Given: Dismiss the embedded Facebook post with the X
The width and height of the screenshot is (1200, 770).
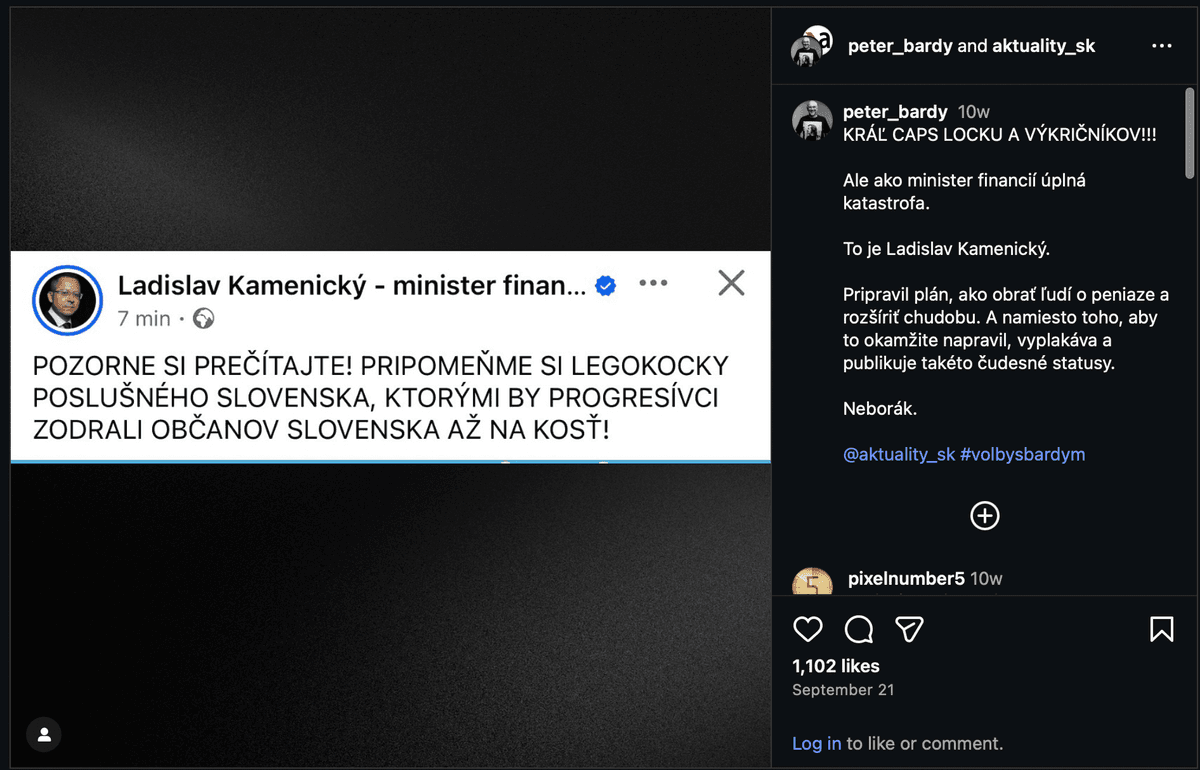Looking at the screenshot, I should coord(731,283).
